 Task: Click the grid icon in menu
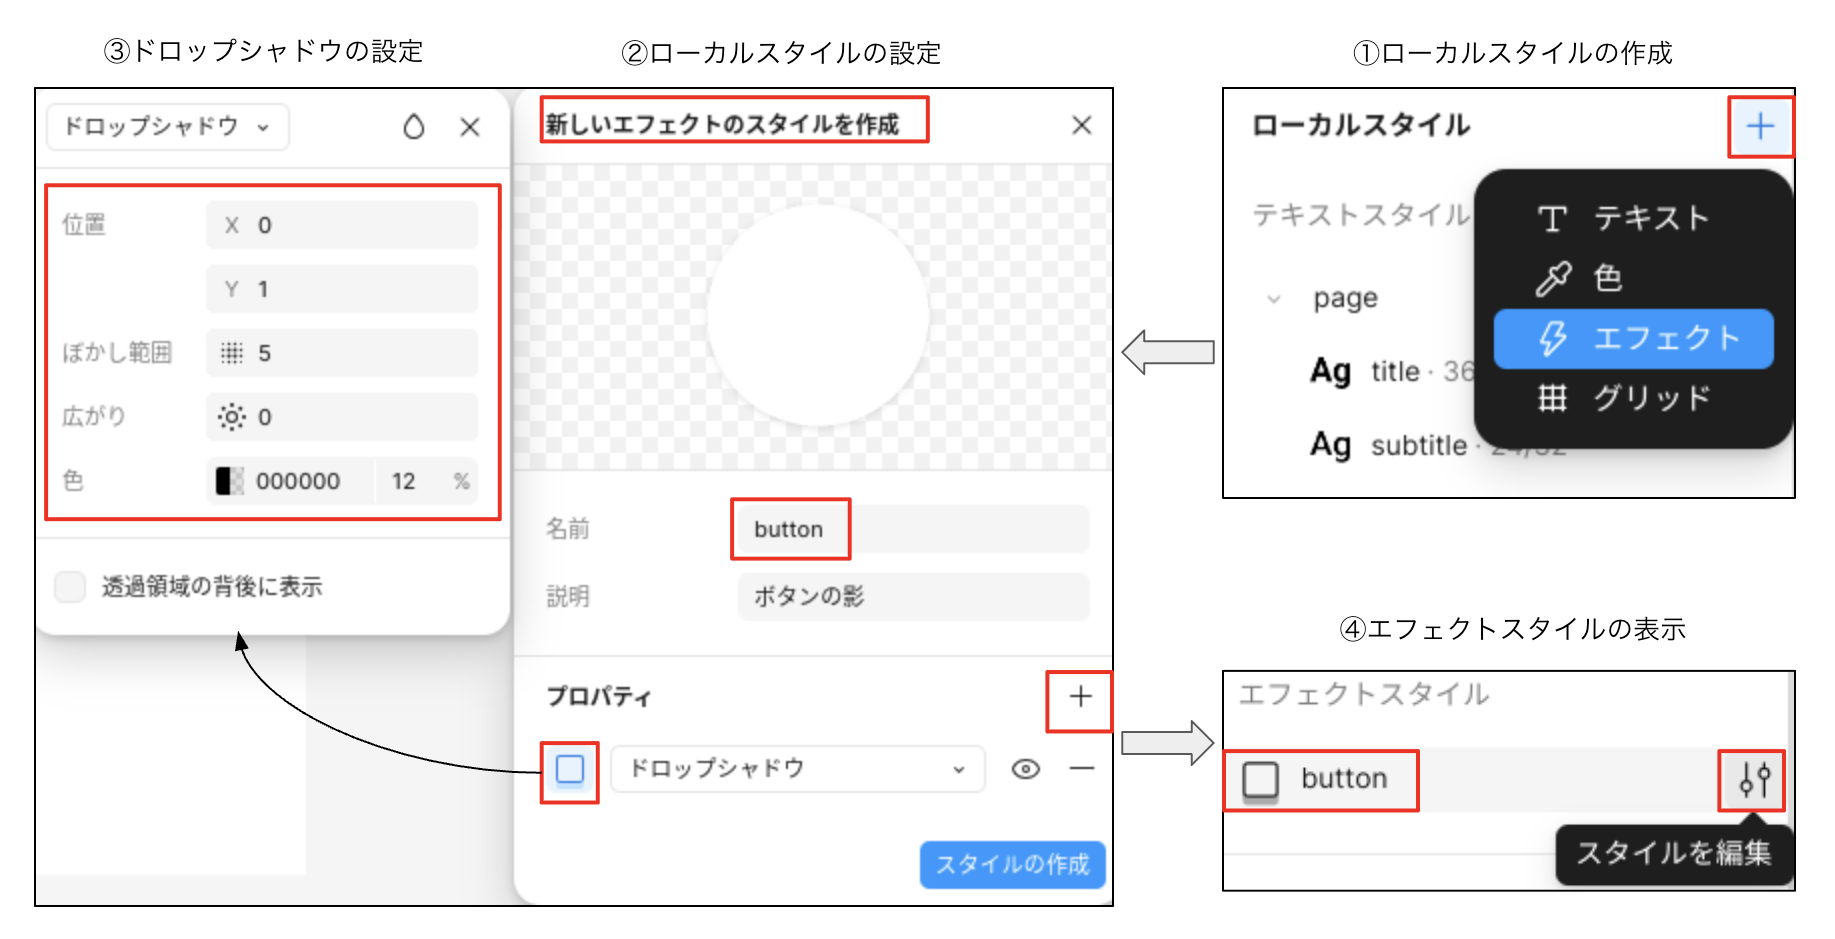point(1552,398)
